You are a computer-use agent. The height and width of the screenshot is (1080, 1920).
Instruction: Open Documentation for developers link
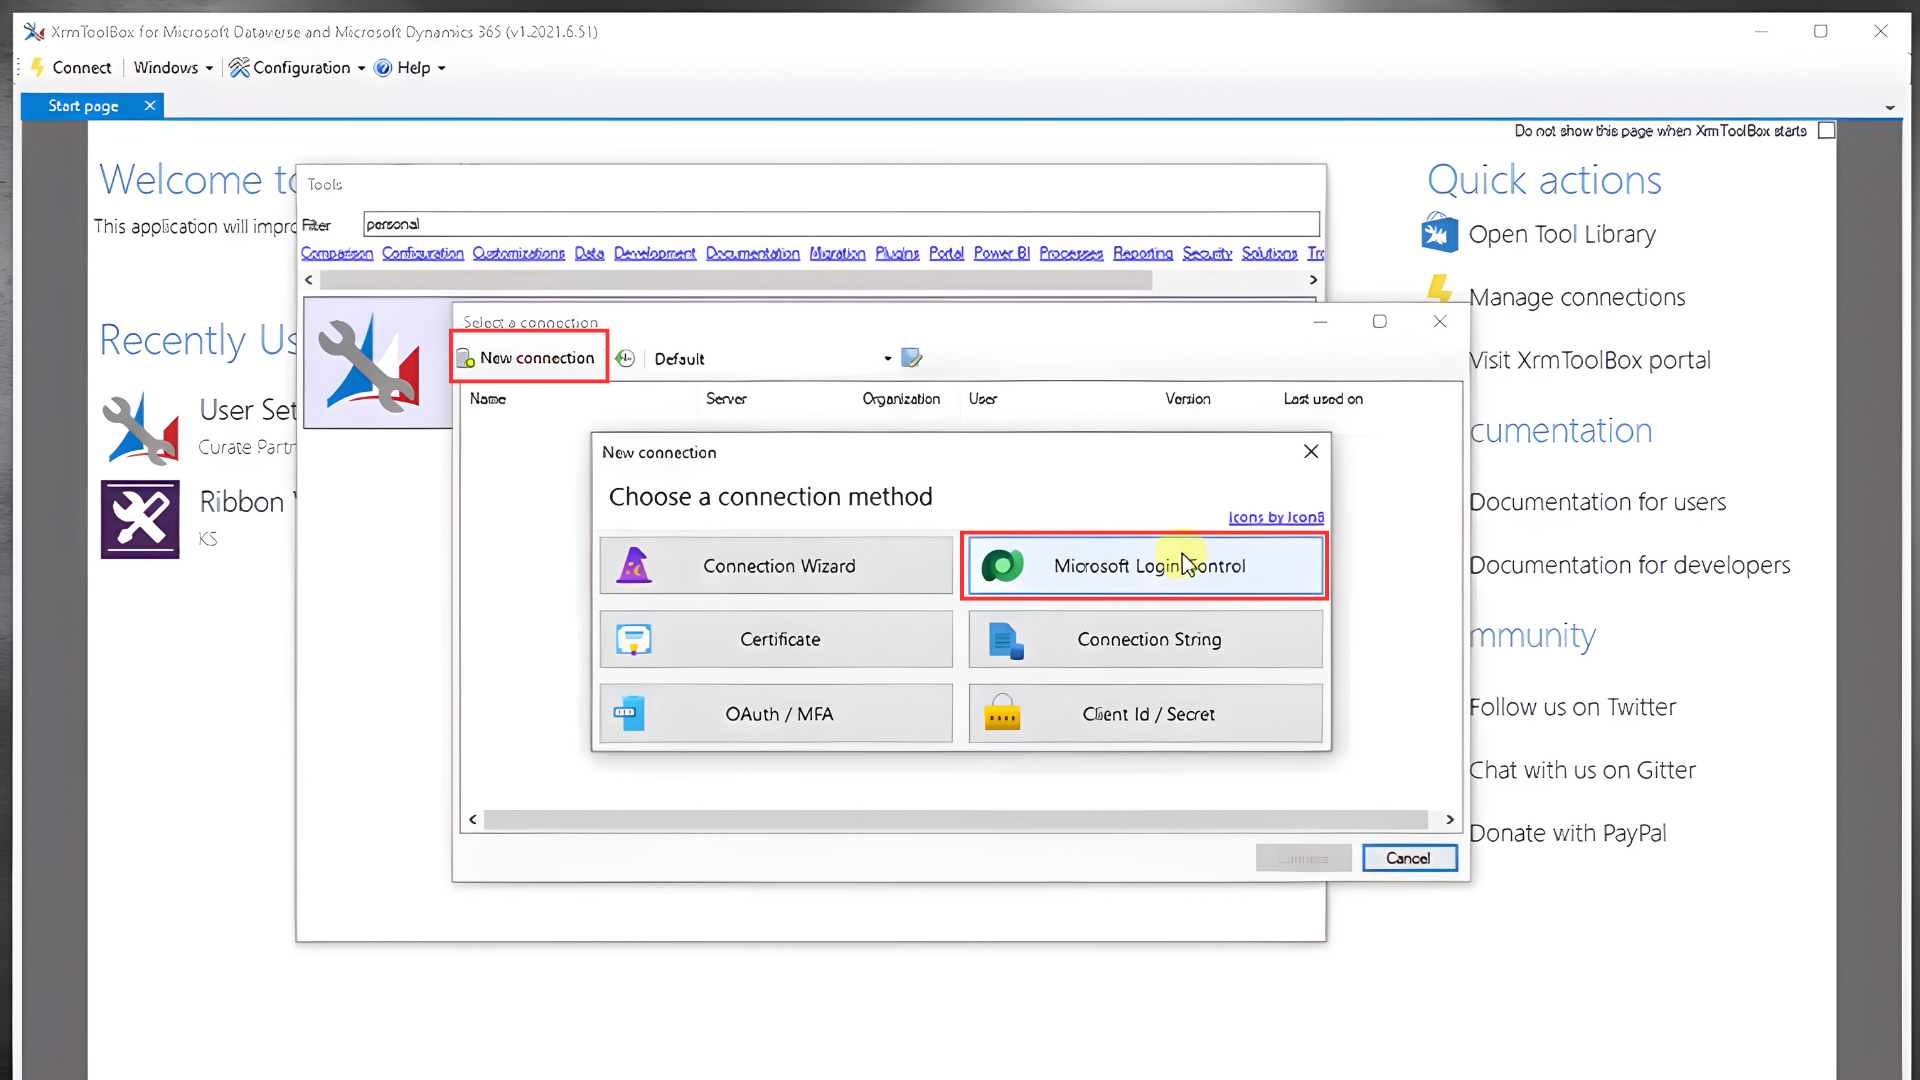(x=1629, y=565)
